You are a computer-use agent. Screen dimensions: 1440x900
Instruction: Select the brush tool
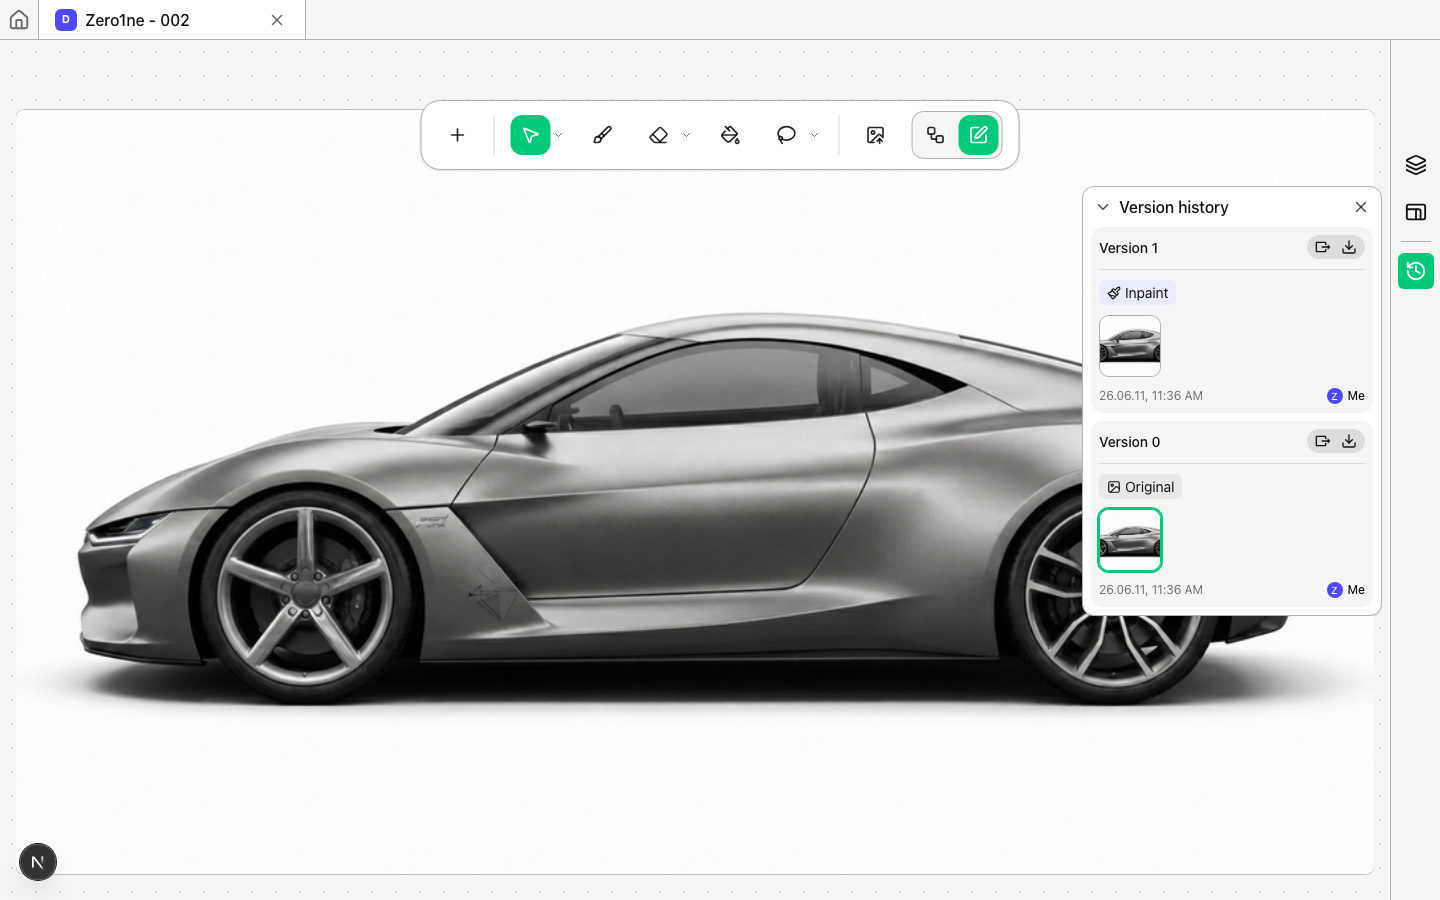(602, 135)
